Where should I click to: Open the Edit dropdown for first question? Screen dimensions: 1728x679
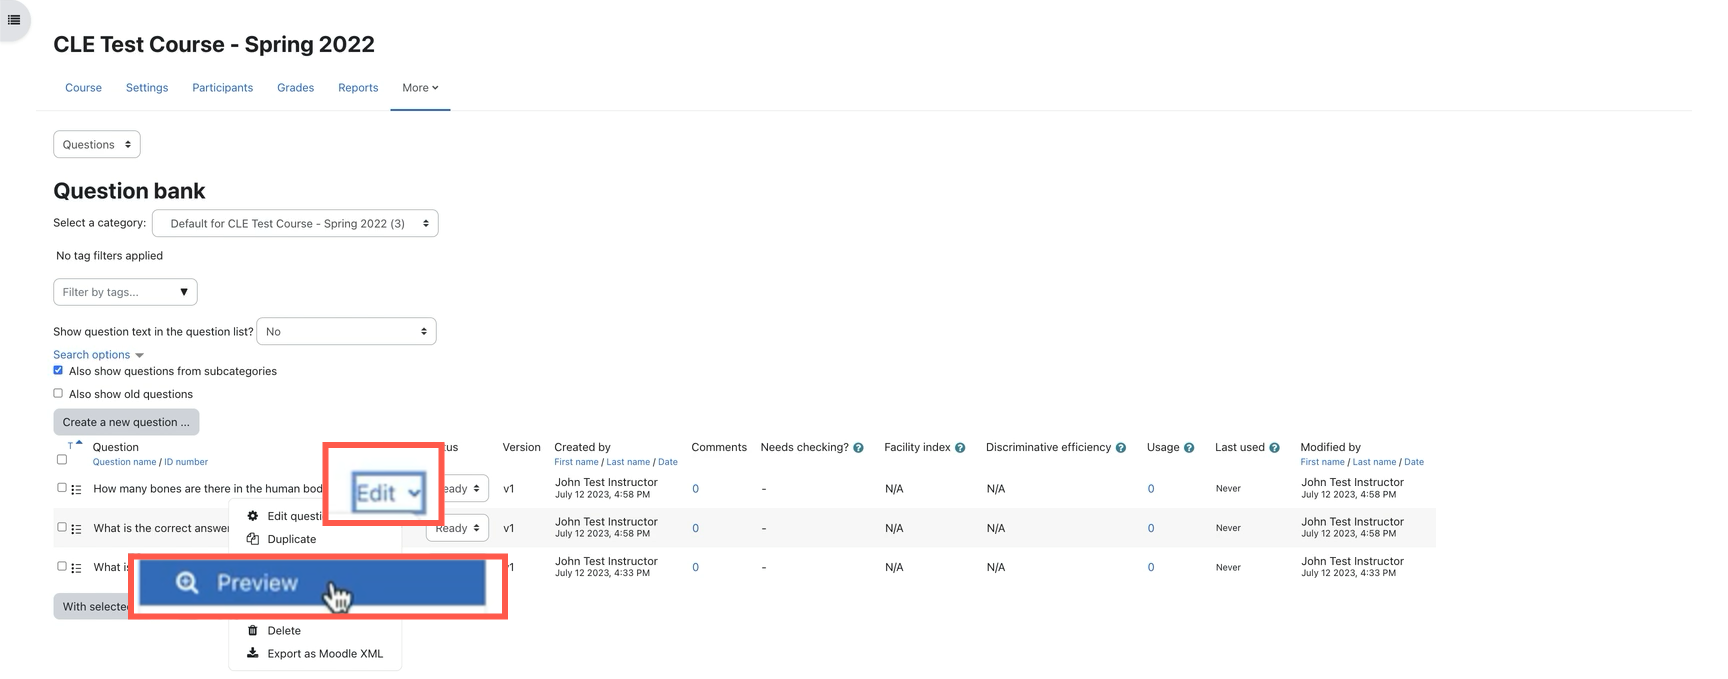(x=387, y=492)
